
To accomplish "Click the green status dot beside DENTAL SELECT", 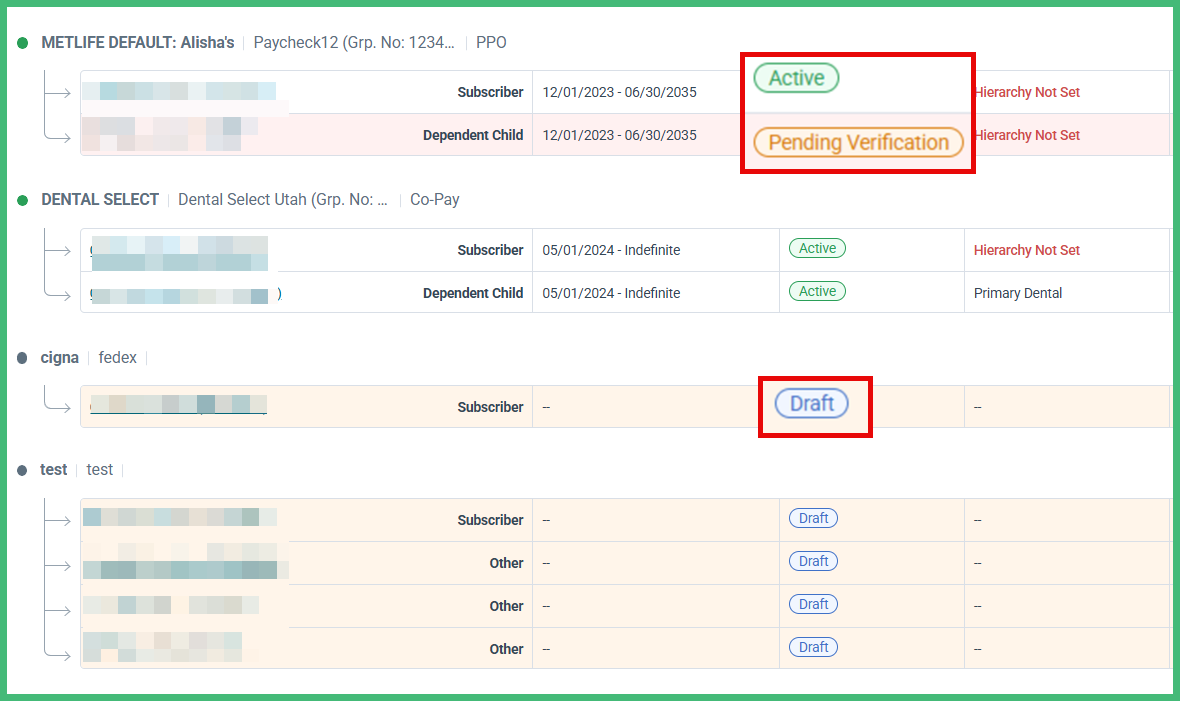I will coord(22,200).
